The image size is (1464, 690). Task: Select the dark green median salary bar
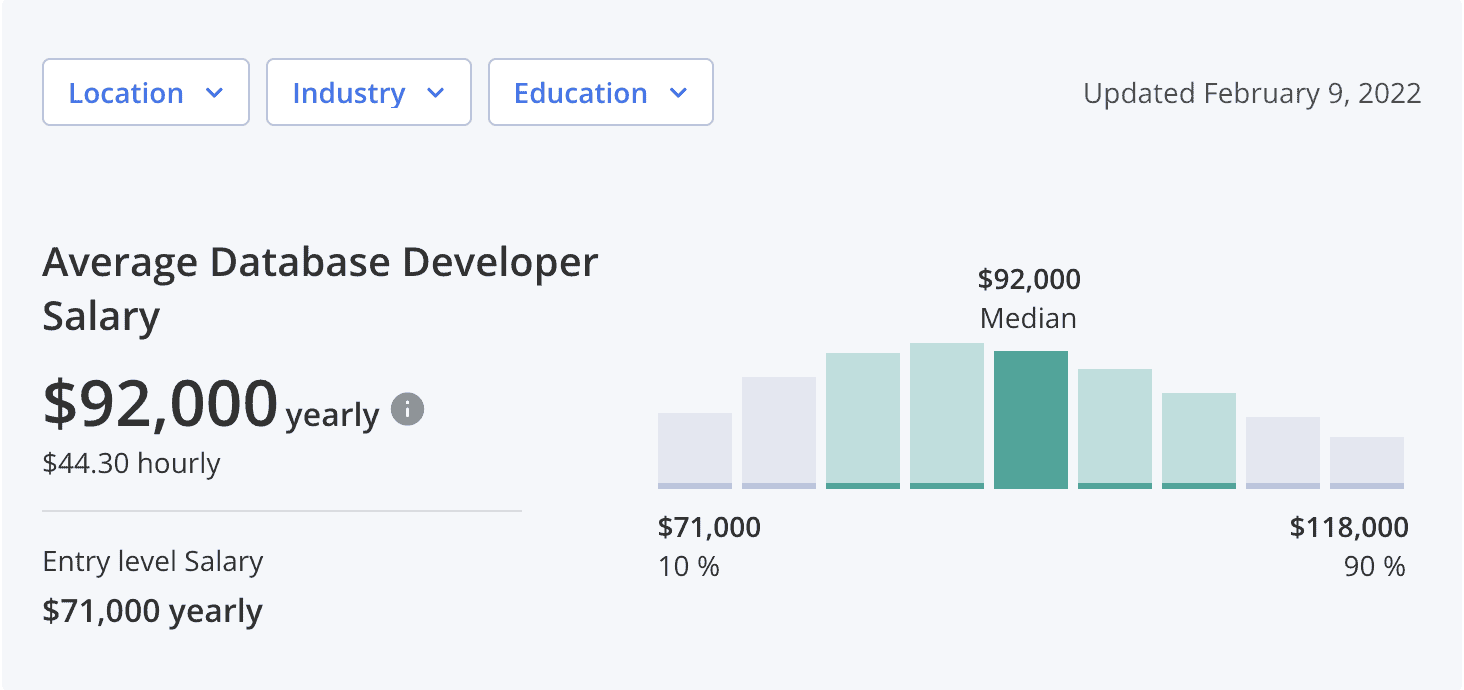[1030, 420]
